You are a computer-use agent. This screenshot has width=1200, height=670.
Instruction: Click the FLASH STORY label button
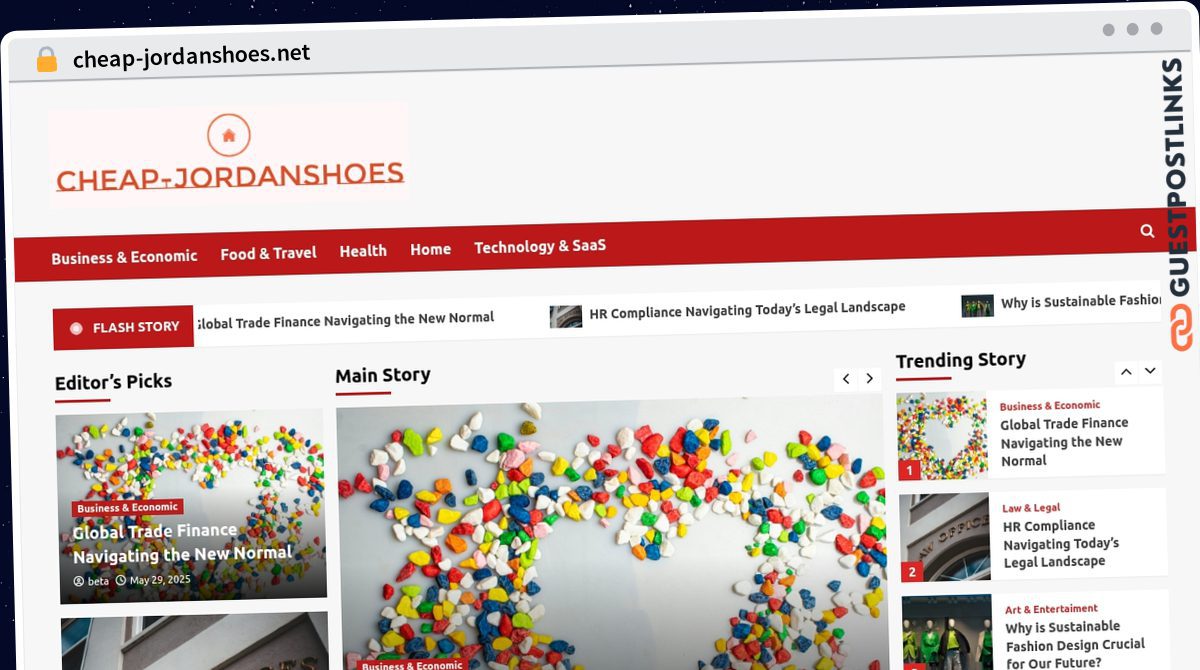123,327
